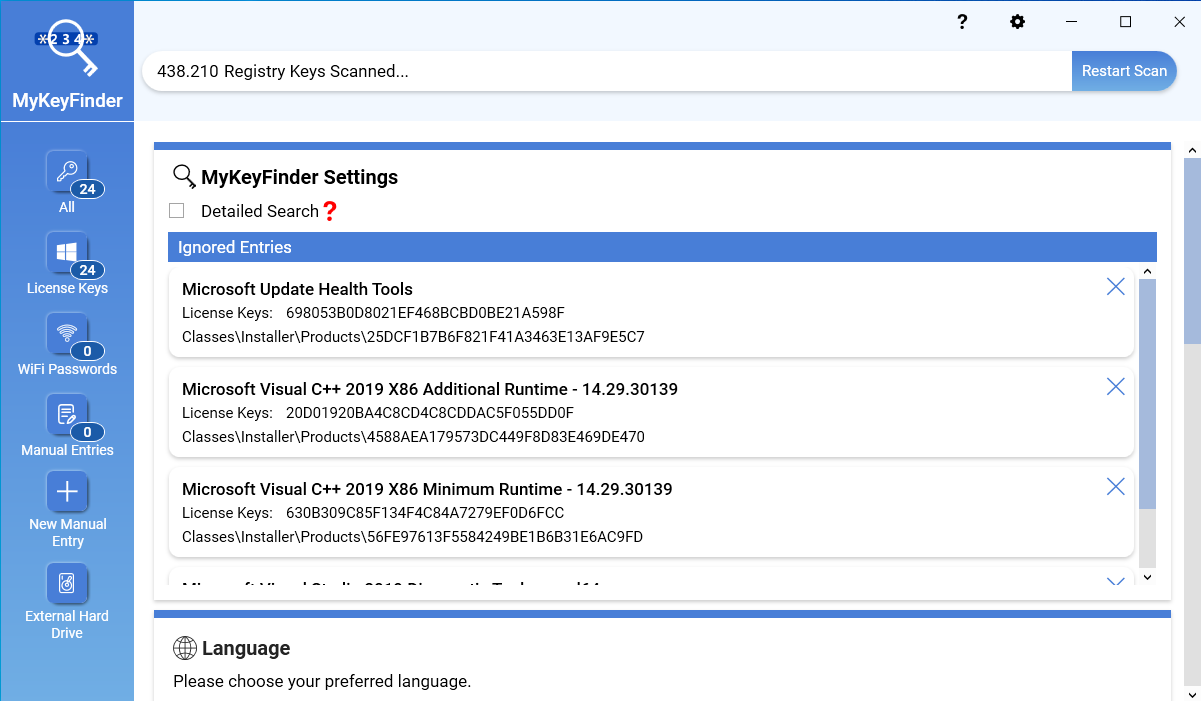1201x701 pixels.
Task: Click Visual C++ 2019 X86 Minimum Runtime title
Action: click(427, 489)
